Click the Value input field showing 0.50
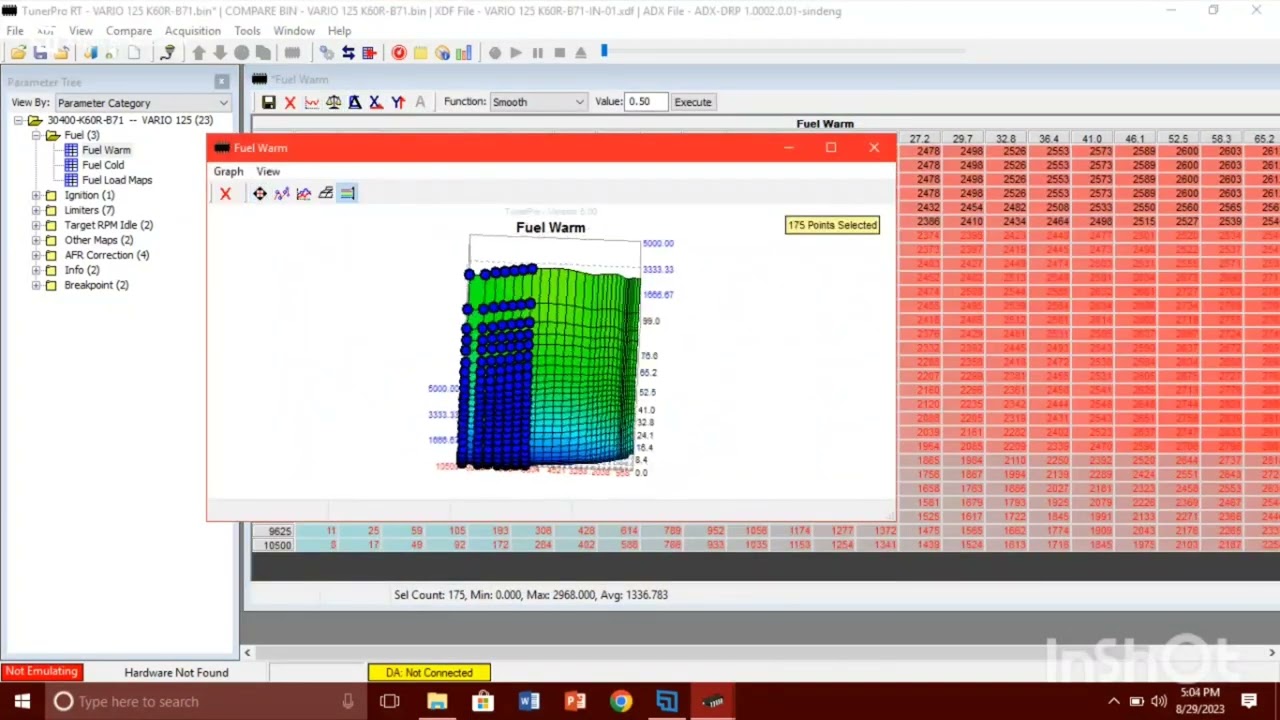This screenshot has height=720, width=1280. coord(645,102)
